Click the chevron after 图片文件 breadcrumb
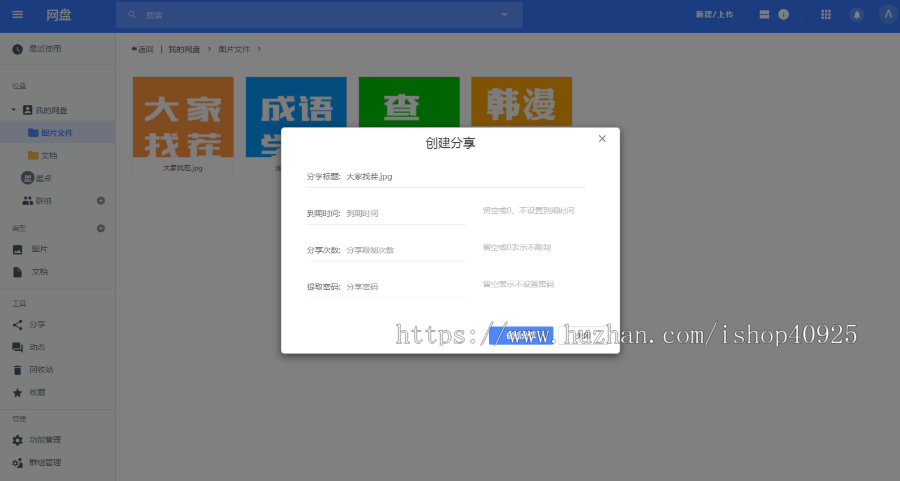This screenshot has width=900, height=481. 259,48
